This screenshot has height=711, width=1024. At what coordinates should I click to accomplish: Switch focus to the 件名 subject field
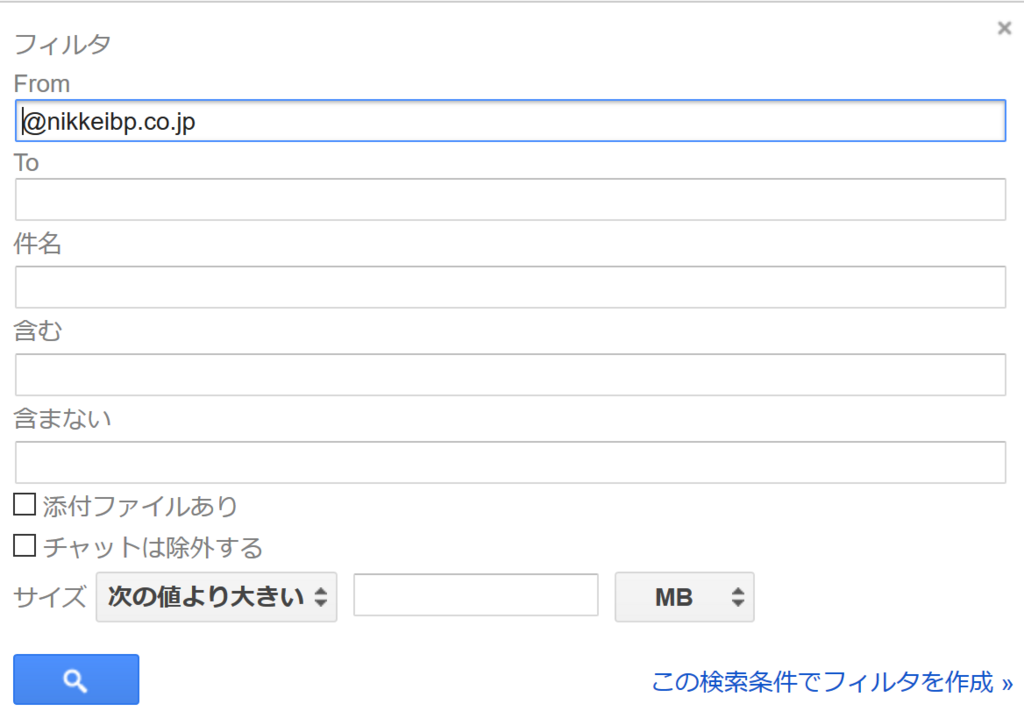click(510, 287)
